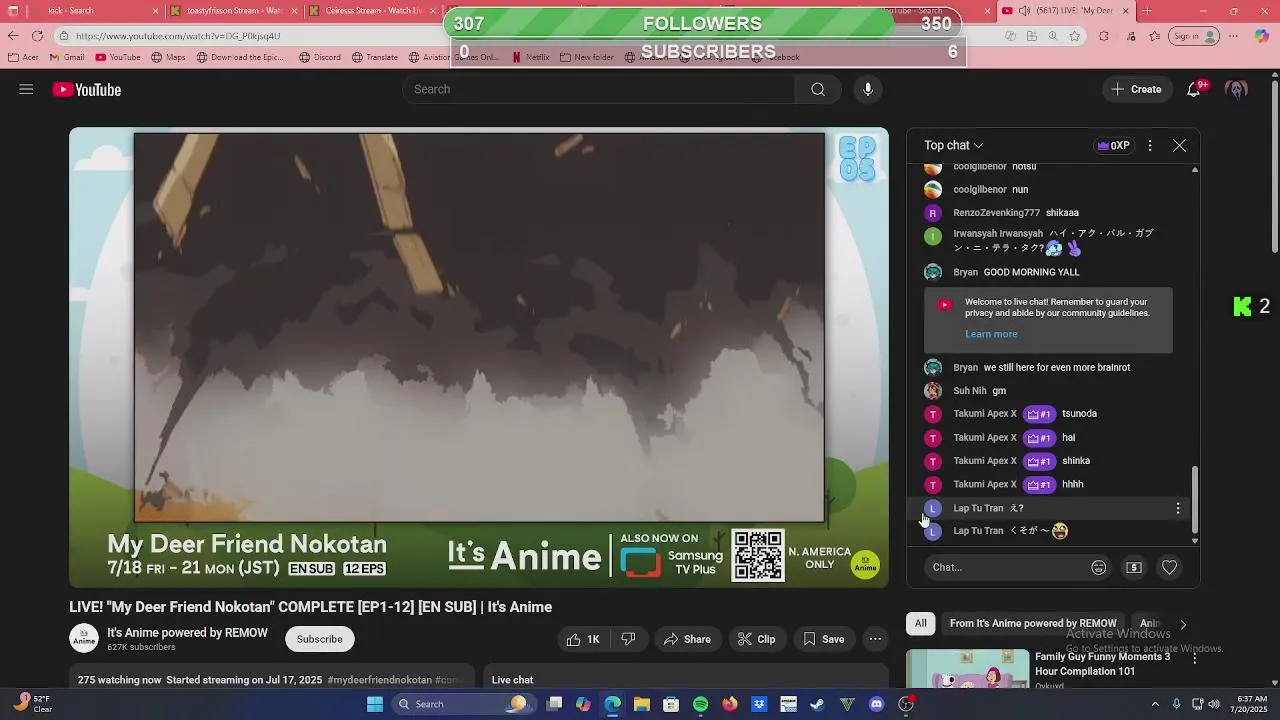
Task: Open more actions menu beside Save
Action: pyautogui.click(x=875, y=639)
